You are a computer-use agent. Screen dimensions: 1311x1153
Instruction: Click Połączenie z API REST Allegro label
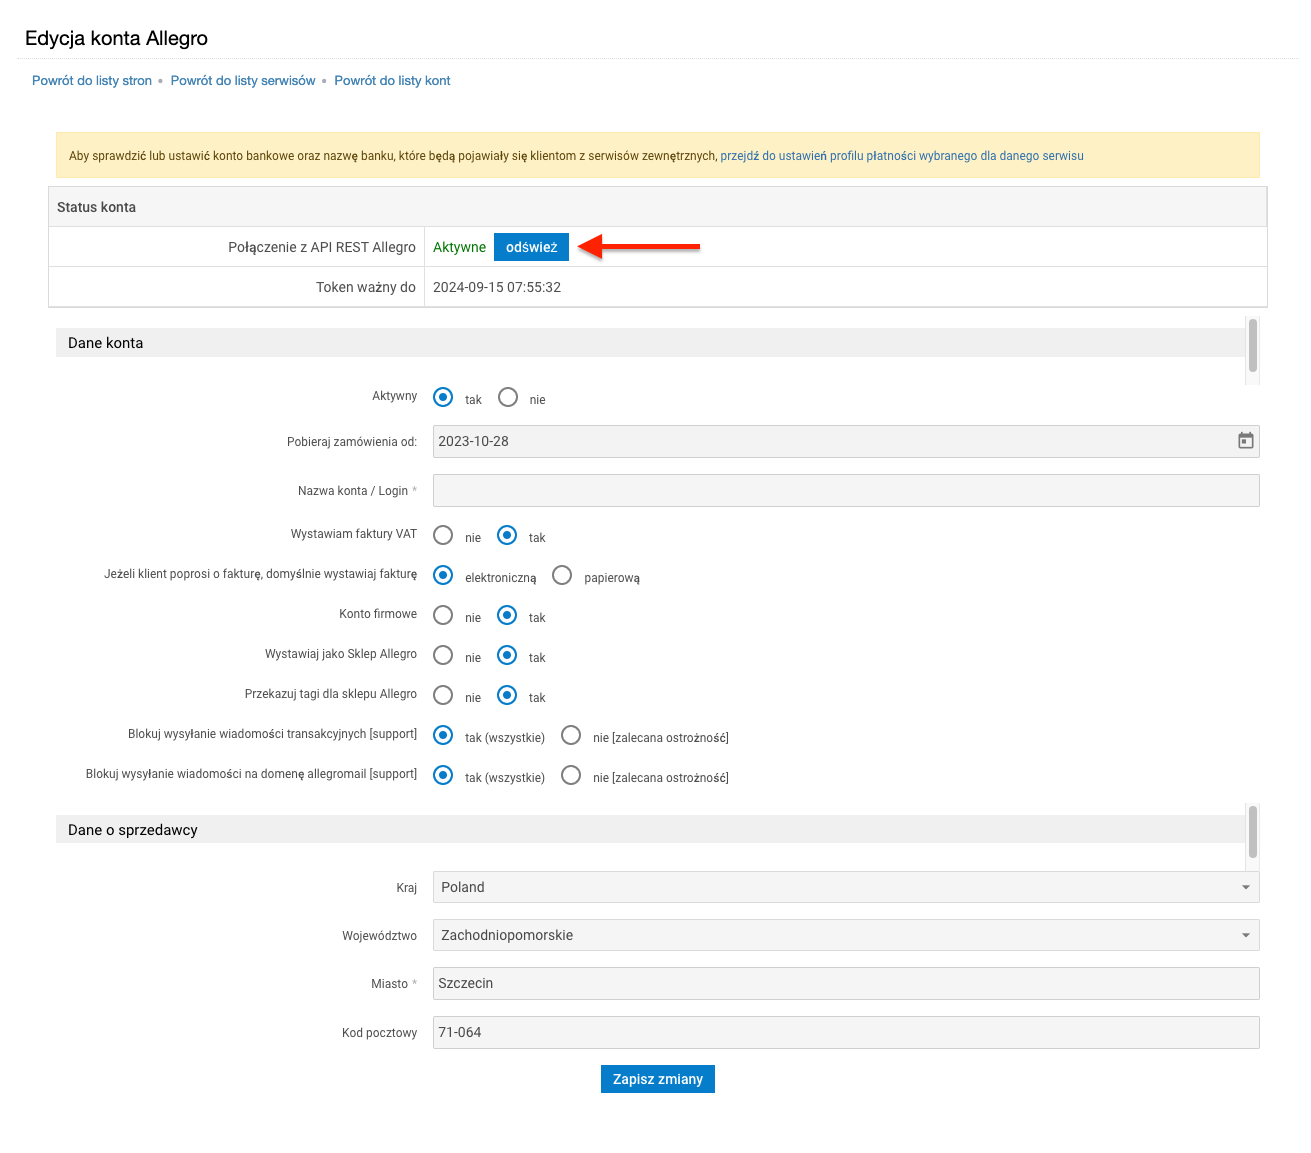tap(322, 247)
